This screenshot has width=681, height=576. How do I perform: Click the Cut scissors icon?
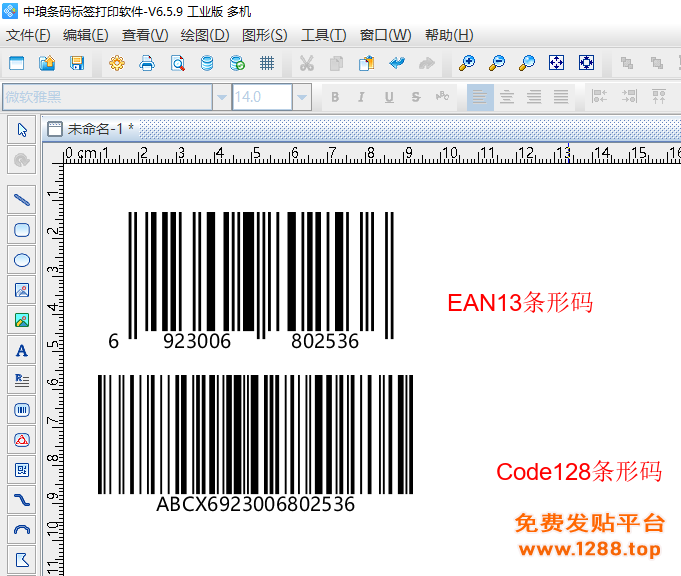pyautogui.click(x=307, y=63)
